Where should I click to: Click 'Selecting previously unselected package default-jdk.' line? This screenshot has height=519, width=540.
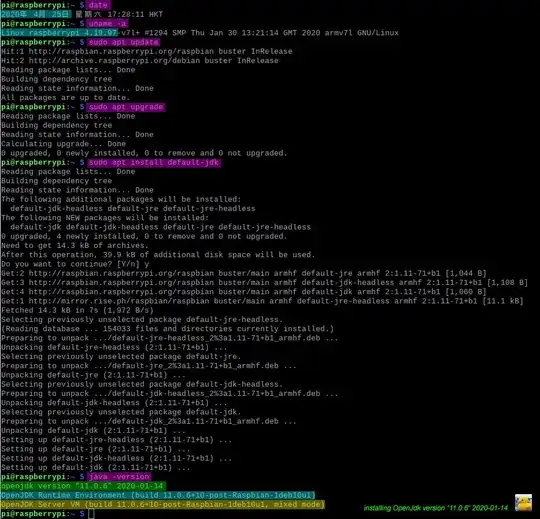tap(121, 412)
